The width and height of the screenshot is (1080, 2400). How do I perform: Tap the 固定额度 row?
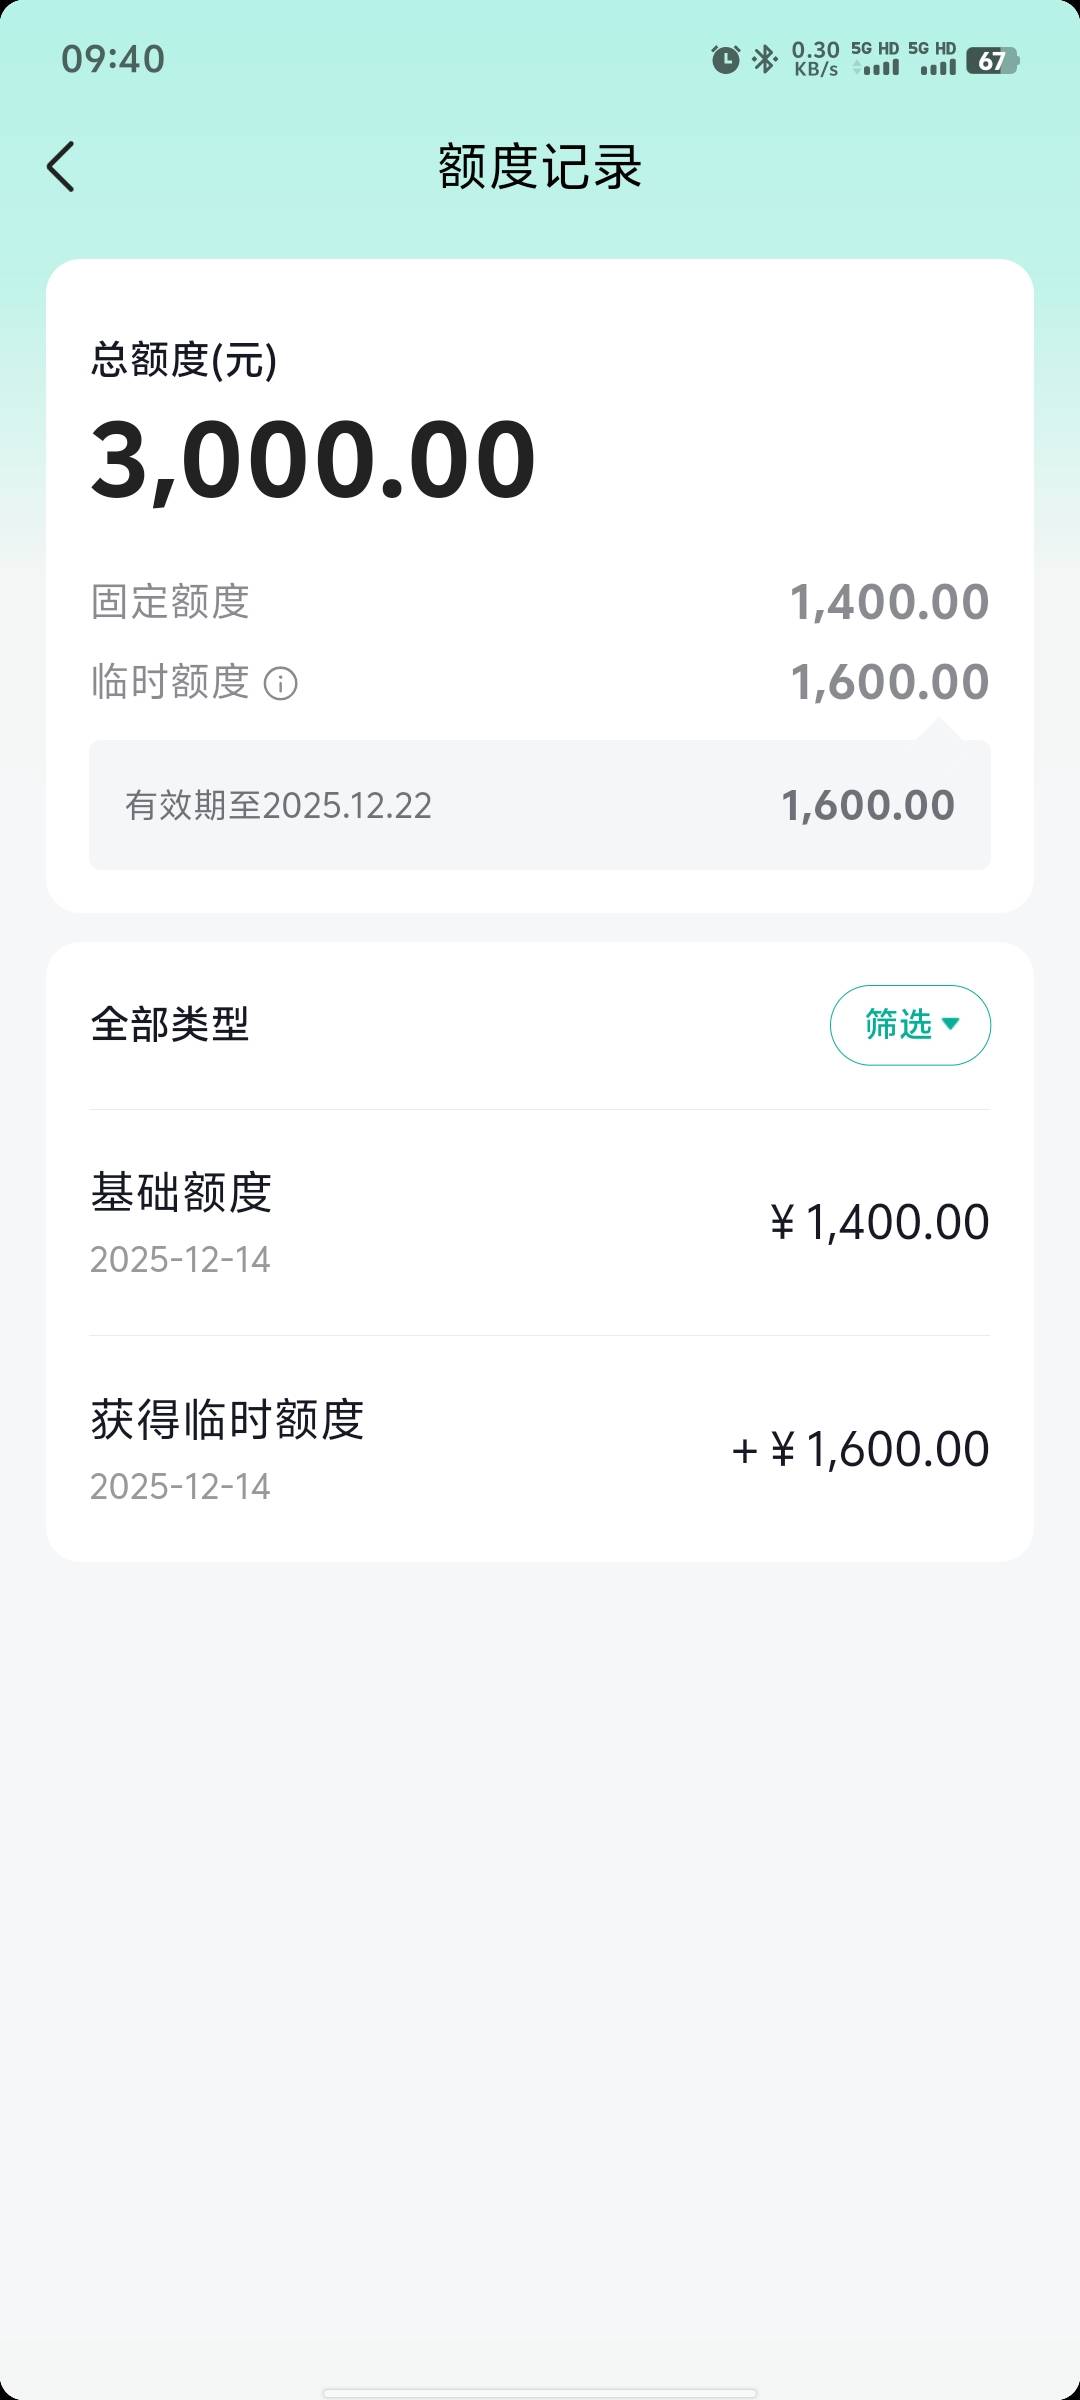[x=540, y=602]
